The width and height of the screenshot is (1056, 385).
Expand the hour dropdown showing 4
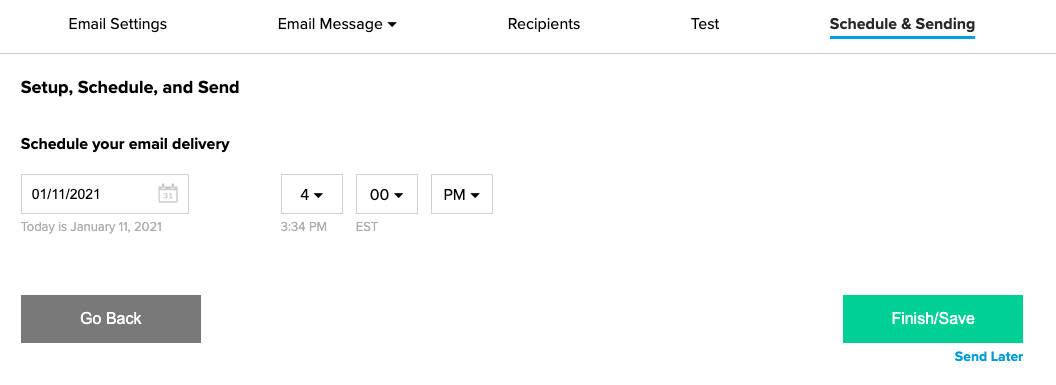[312, 195]
